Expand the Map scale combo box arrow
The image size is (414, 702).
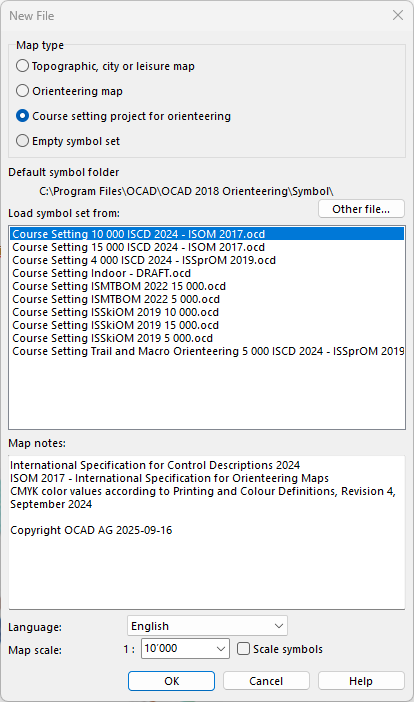tap(221, 649)
